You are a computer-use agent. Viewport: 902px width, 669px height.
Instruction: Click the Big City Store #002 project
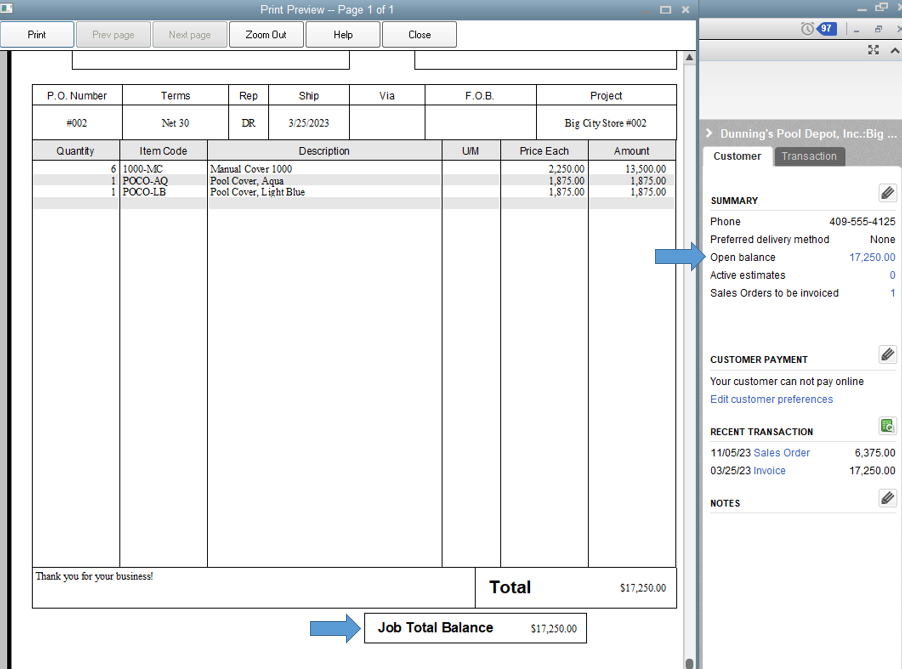[x=605, y=123]
